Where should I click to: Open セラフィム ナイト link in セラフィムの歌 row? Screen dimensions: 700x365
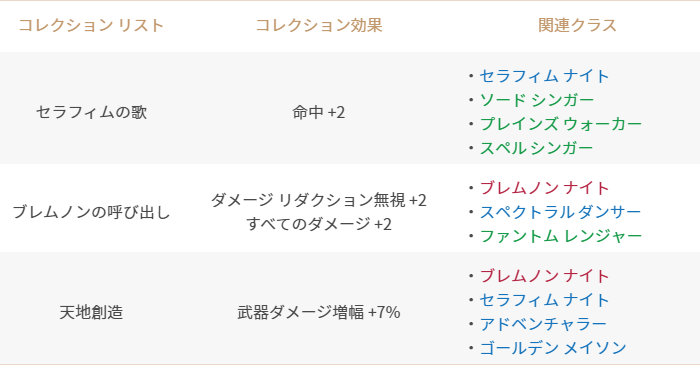[x=544, y=76]
